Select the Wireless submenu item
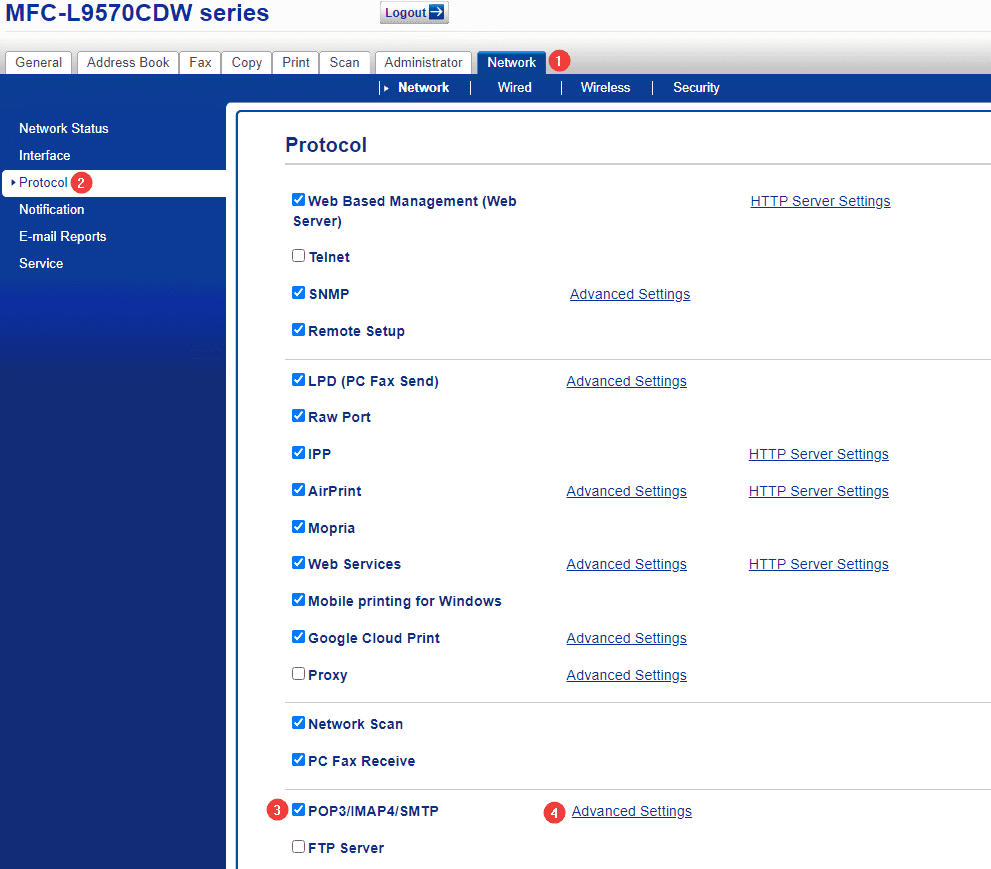The width and height of the screenshot is (991, 869). click(x=605, y=88)
